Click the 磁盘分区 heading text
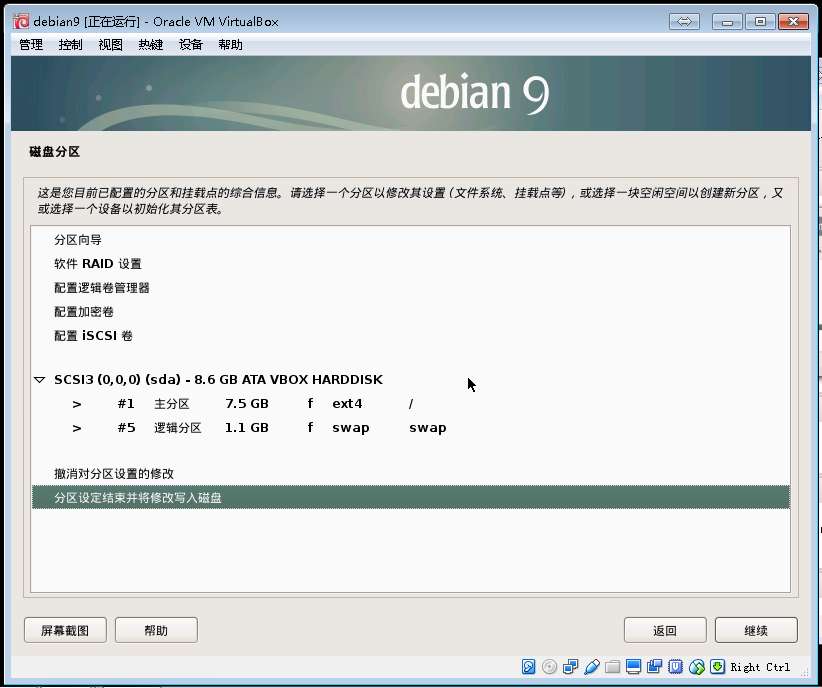822x688 pixels. point(55,152)
